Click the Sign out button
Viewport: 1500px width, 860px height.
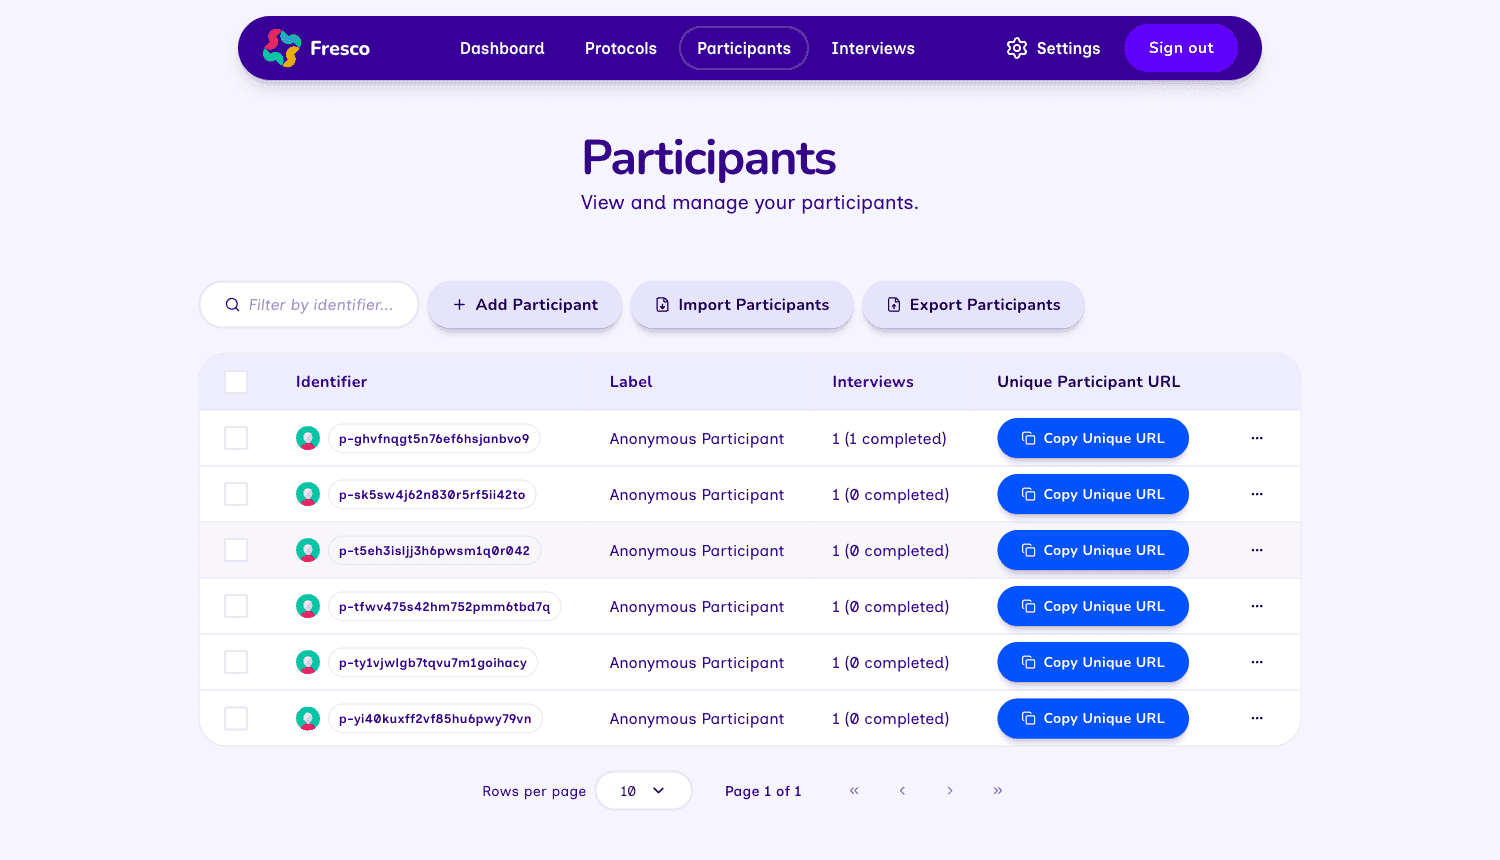(1181, 48)
